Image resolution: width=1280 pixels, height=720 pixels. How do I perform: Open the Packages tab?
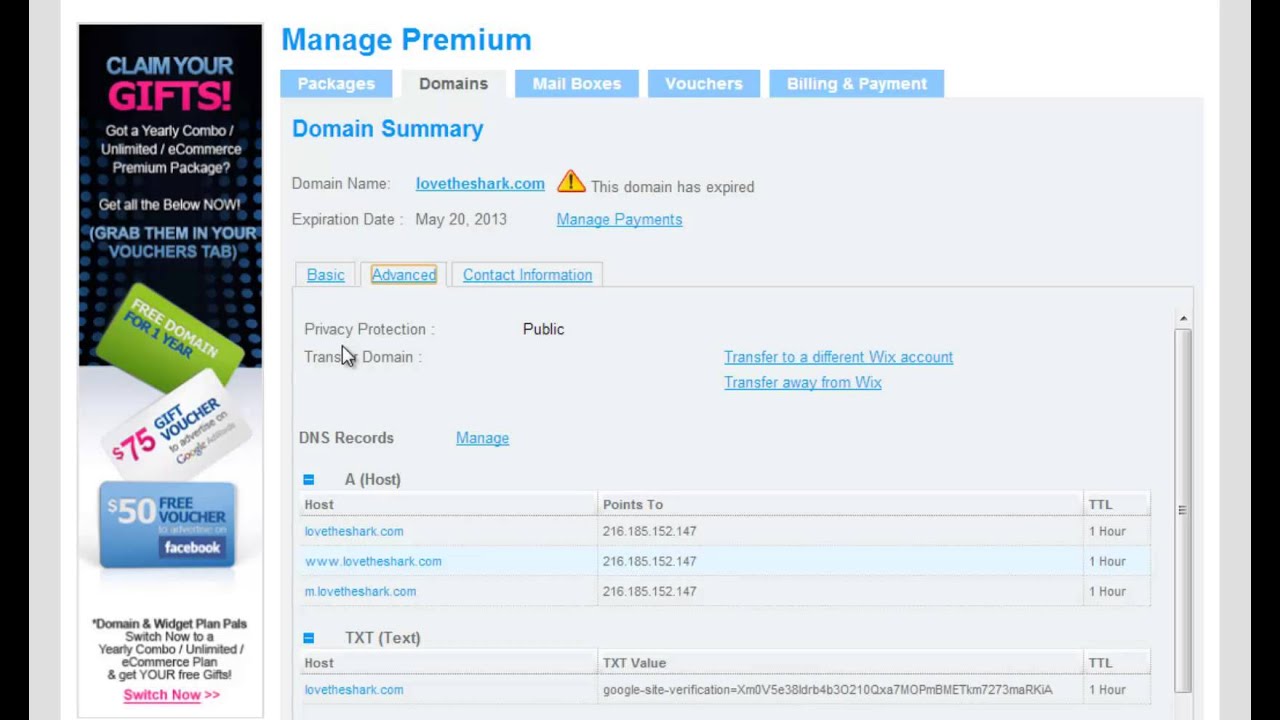(336, 84)
